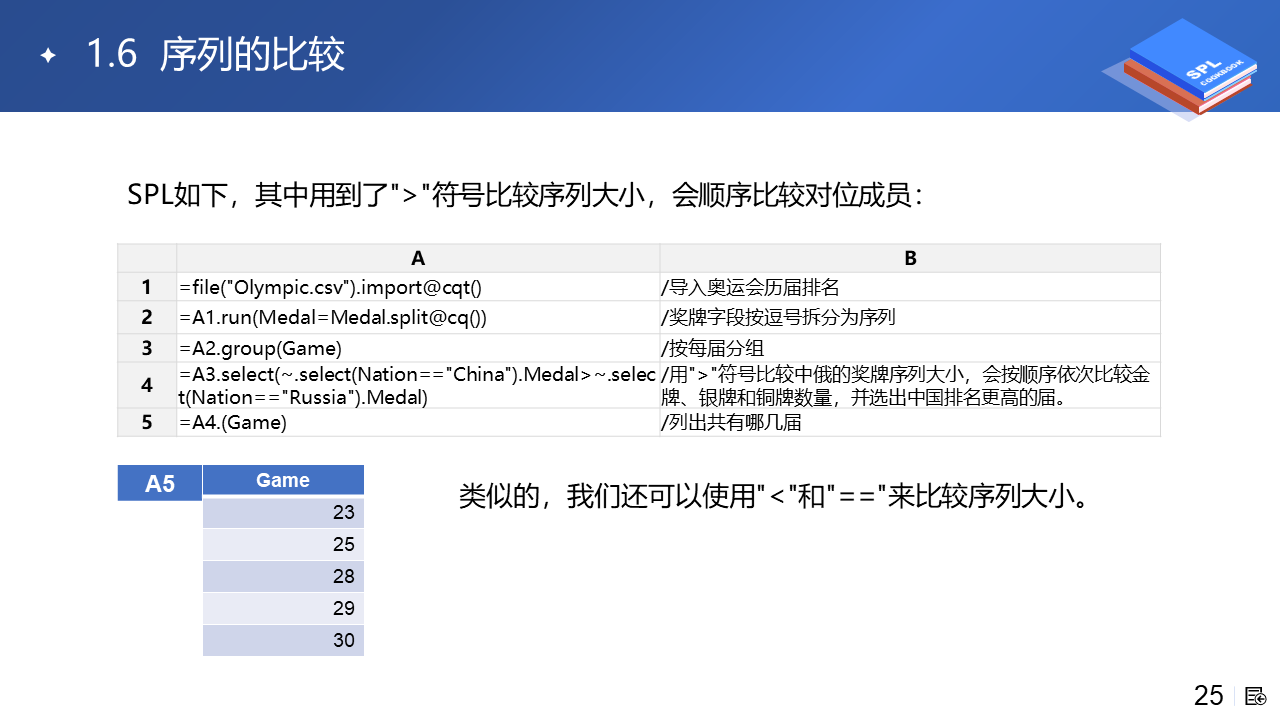Select row header 5 in the code table

(x=147, y=422)
